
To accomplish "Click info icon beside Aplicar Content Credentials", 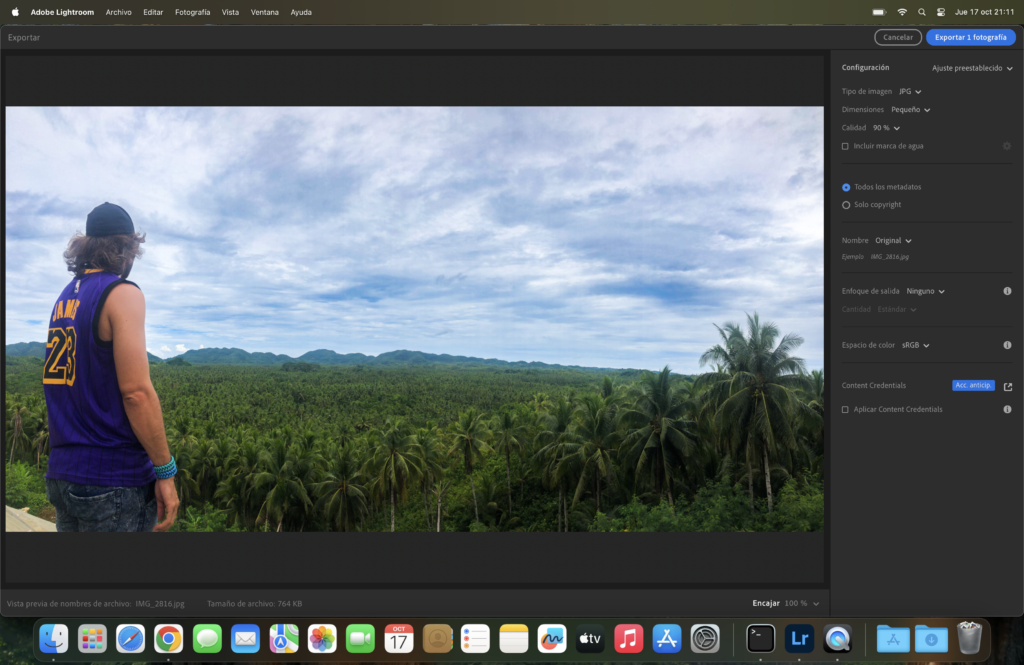I will coord(1007,409).
